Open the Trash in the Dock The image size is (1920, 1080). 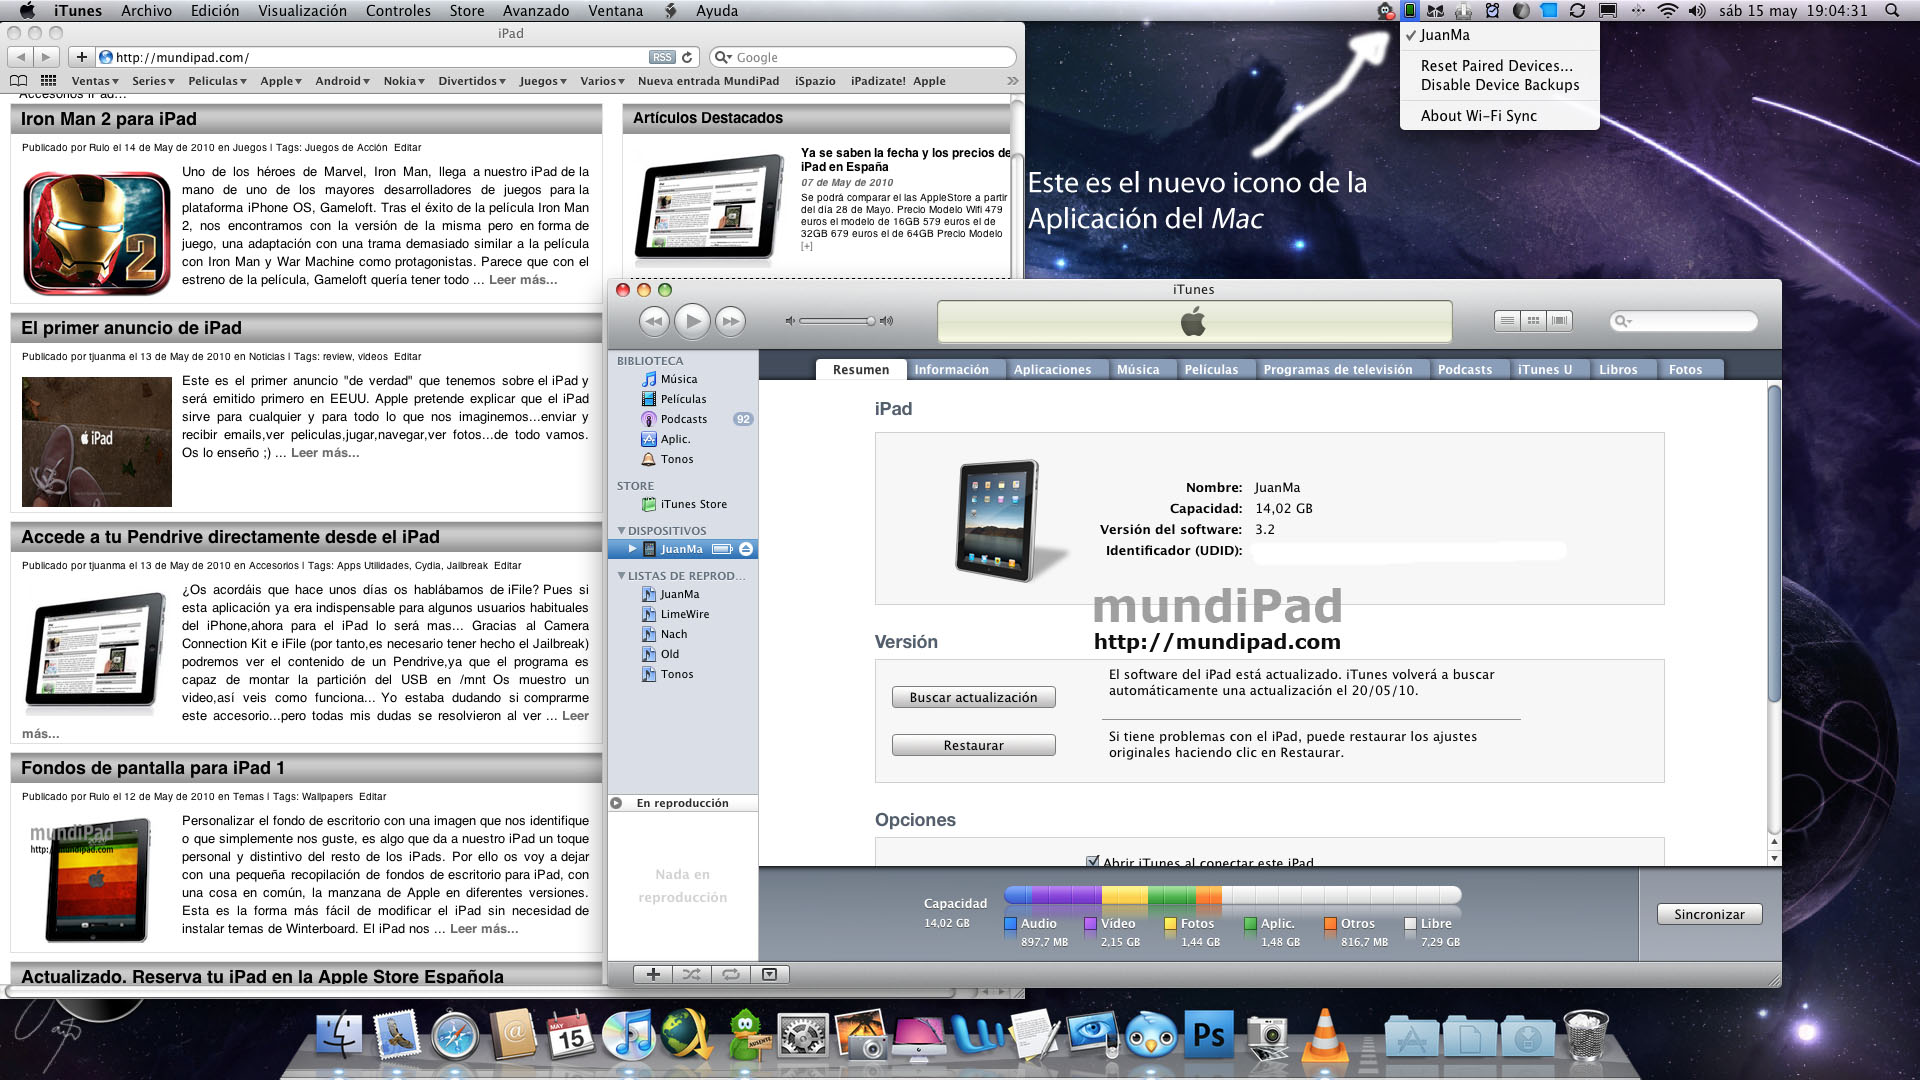pyautogui.click(x=1585, y=1035)
